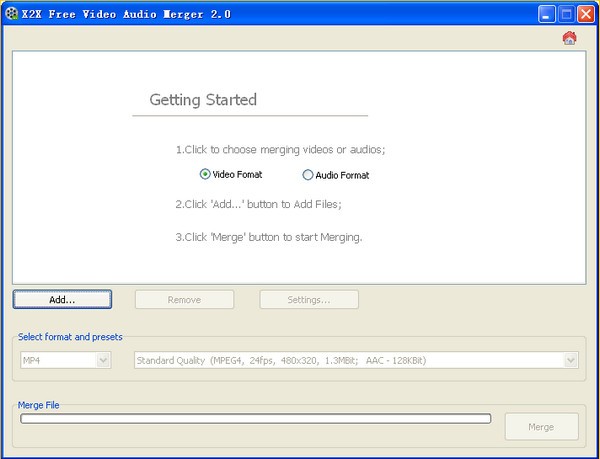This screenshot has height=459, width=600.
Task: Click the window title 'X2X Free Video Audio Merger 2.0'
Action: 126,14
